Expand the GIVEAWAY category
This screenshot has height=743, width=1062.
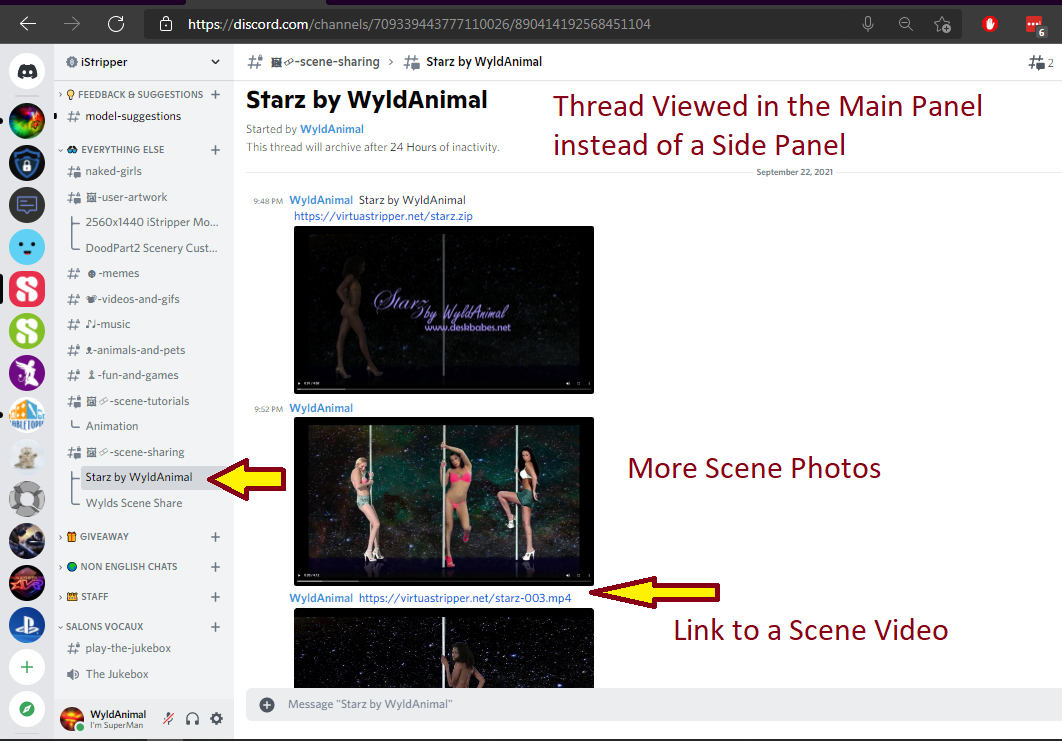[x=103, y=537]
